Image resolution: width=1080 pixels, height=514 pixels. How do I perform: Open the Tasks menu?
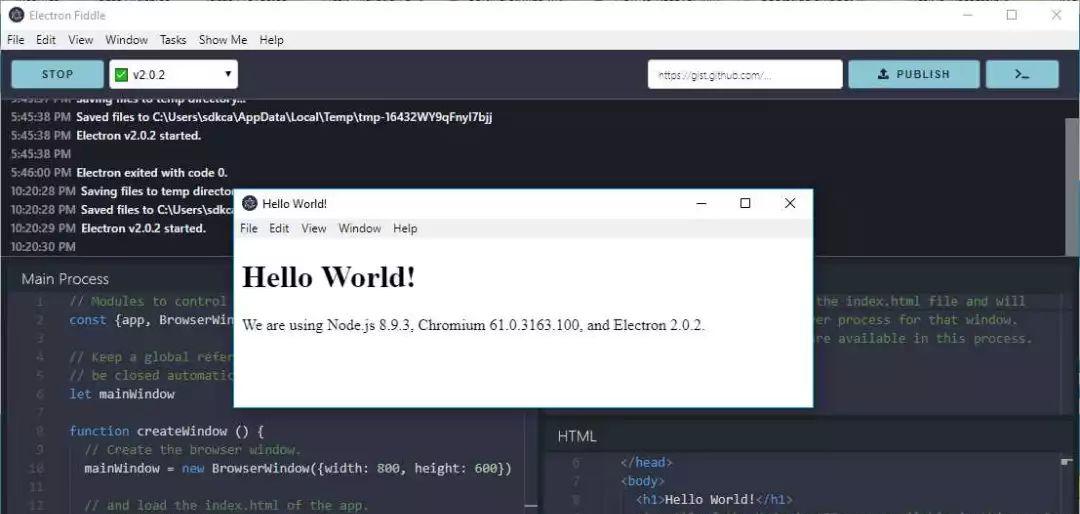coord(173,40)
